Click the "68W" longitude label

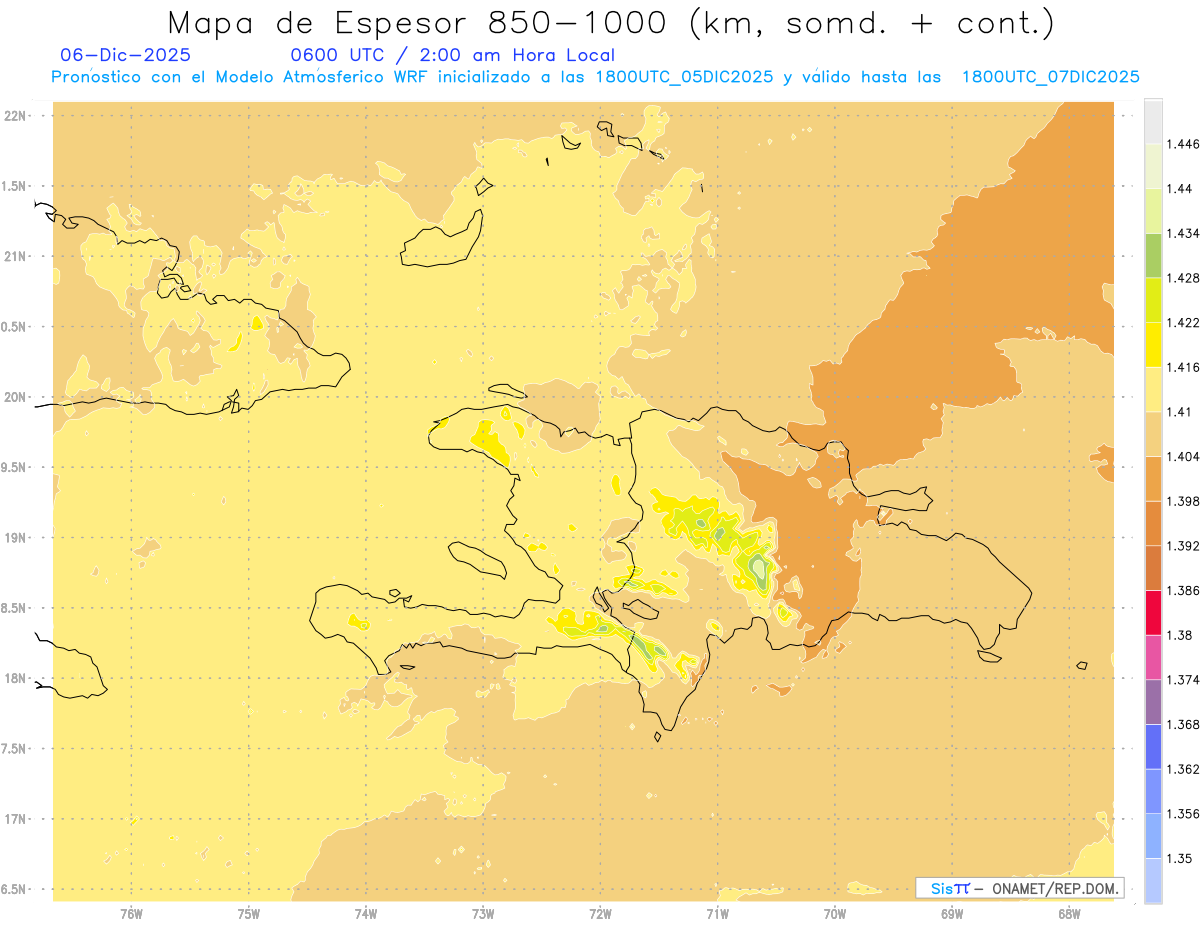[x=1069, y=914]
